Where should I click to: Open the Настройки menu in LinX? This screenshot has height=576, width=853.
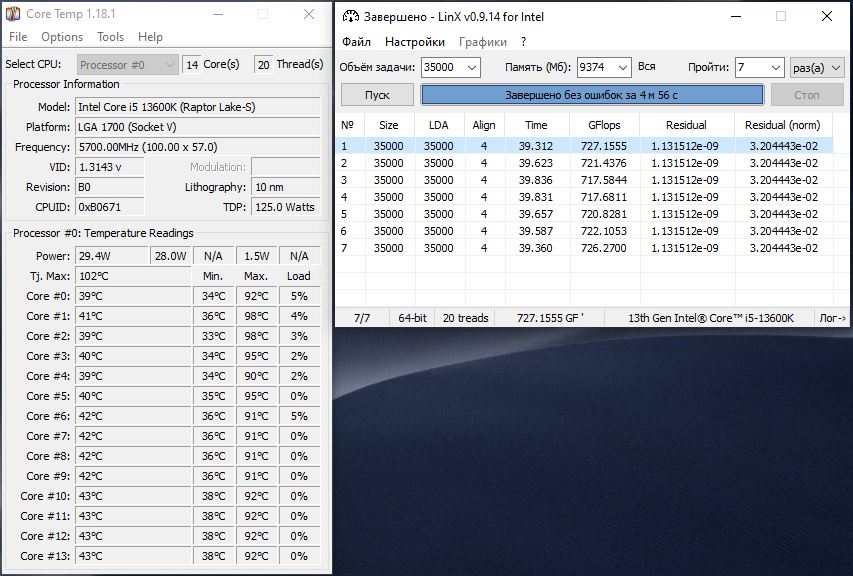point(415,42)
